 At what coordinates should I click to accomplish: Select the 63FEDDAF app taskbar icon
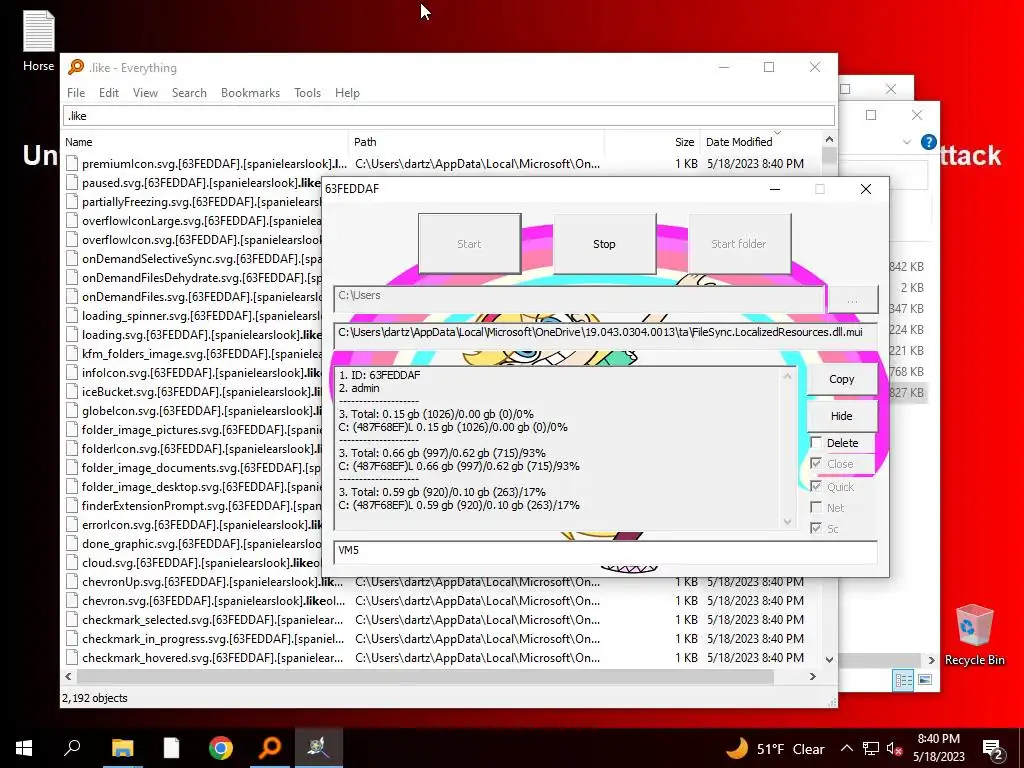coord(319,748)
